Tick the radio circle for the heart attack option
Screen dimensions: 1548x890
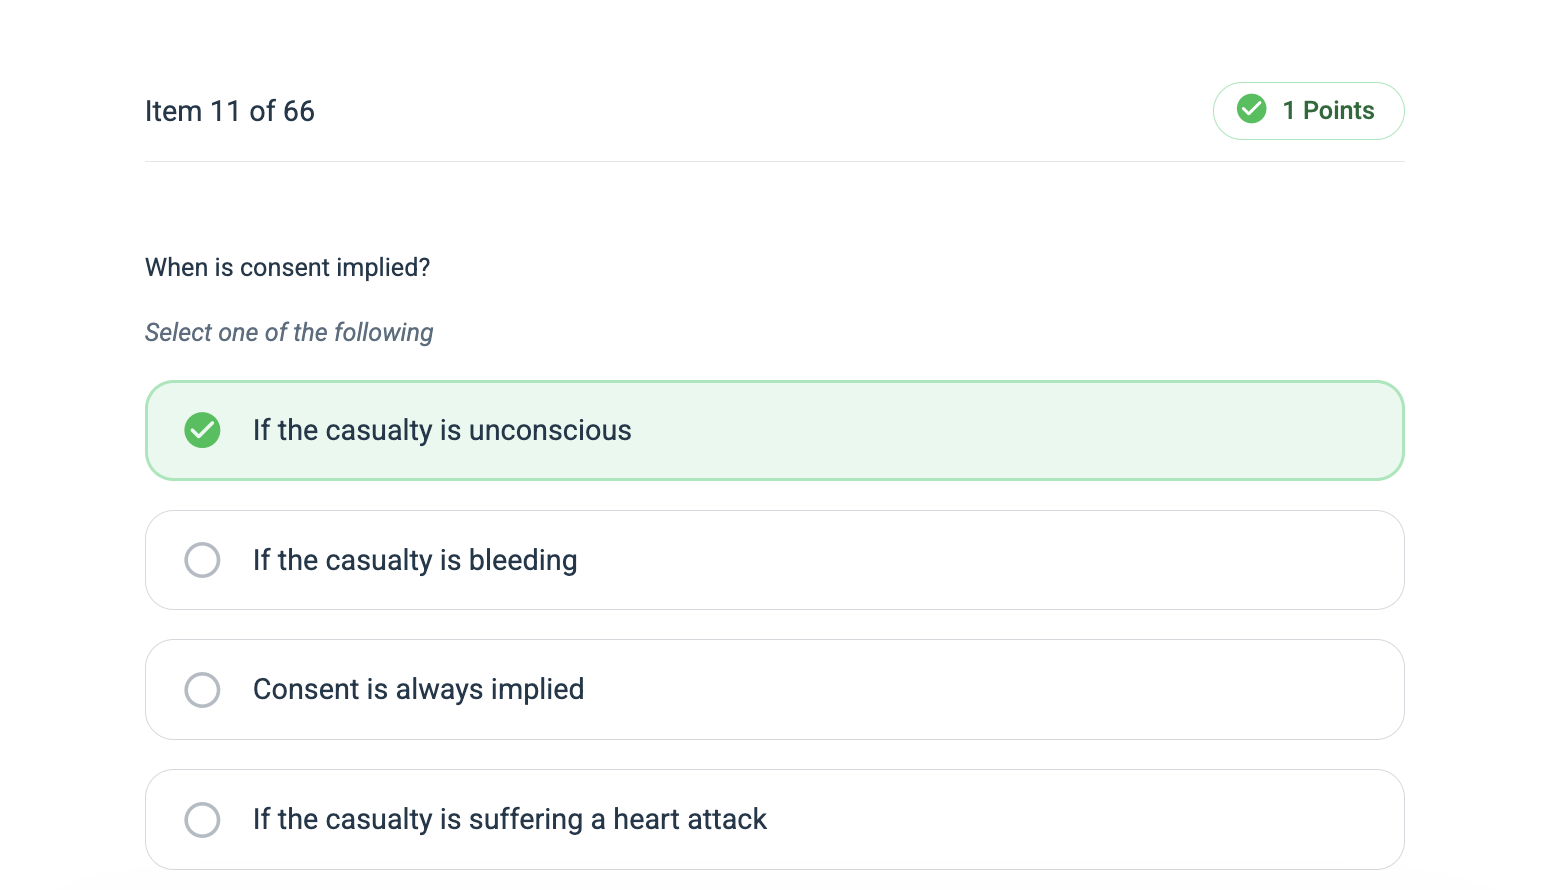(202, 819)
